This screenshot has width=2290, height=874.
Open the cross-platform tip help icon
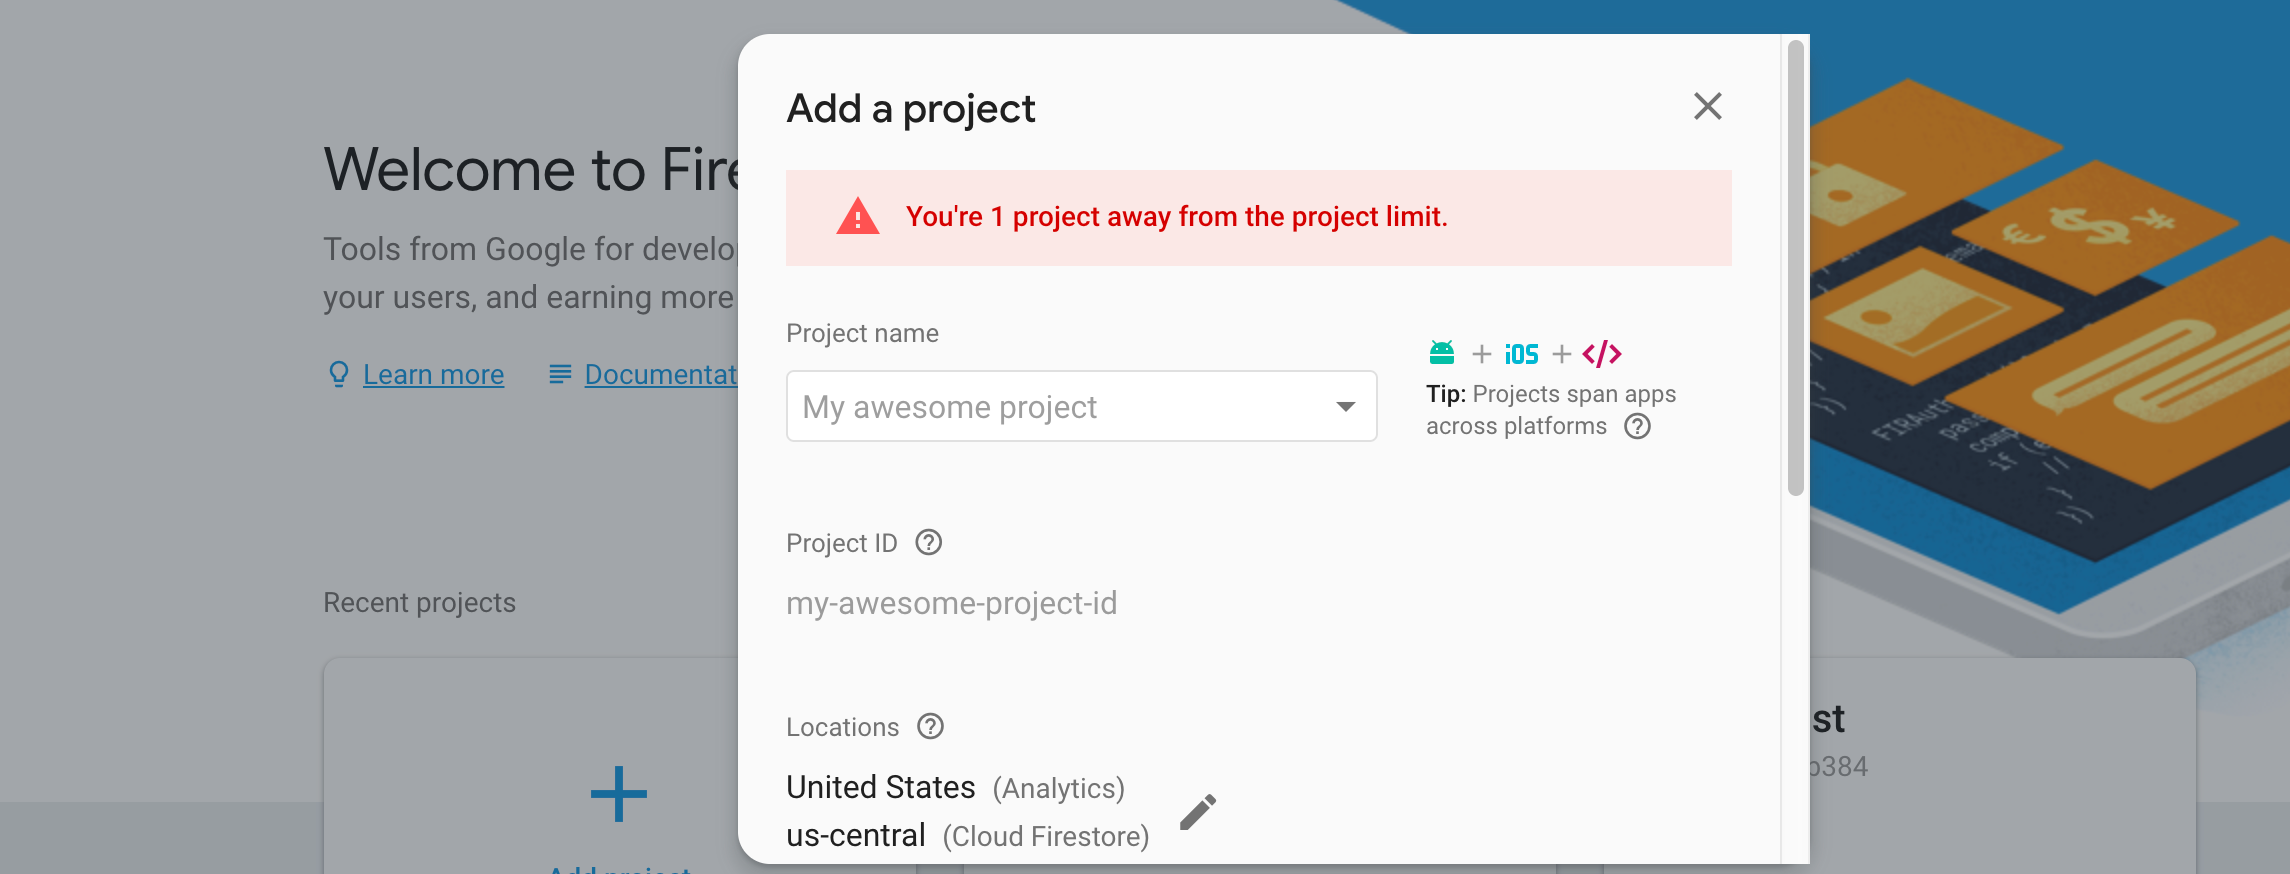click(1637, 426)
